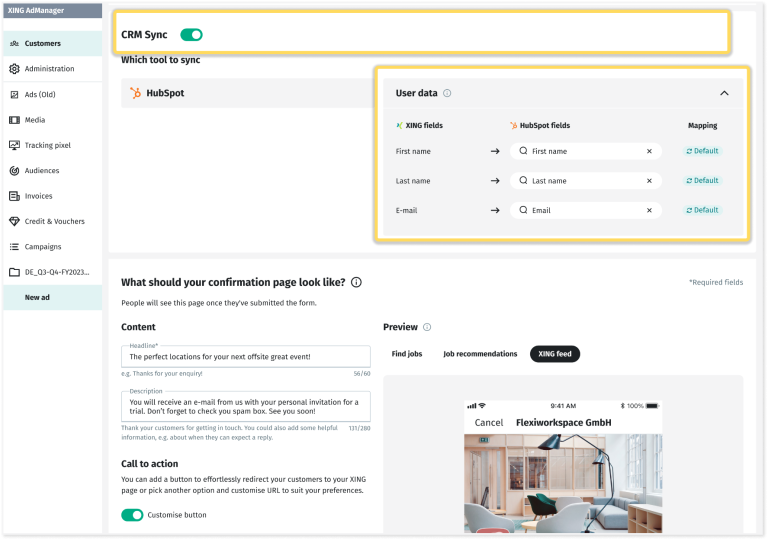
Task: Open Tracking pixel from the sidebar
Action: point(47,145)
